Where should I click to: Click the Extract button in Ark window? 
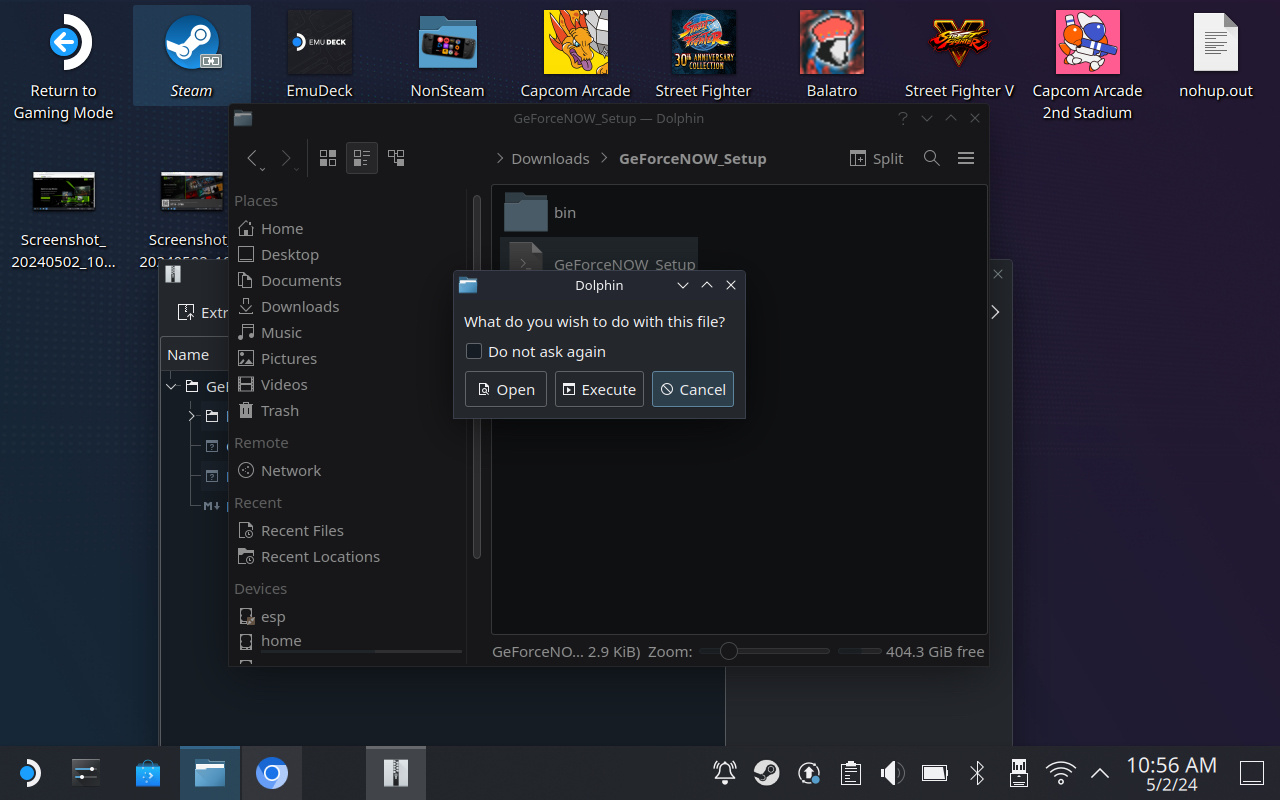click(x=202, y=313)
